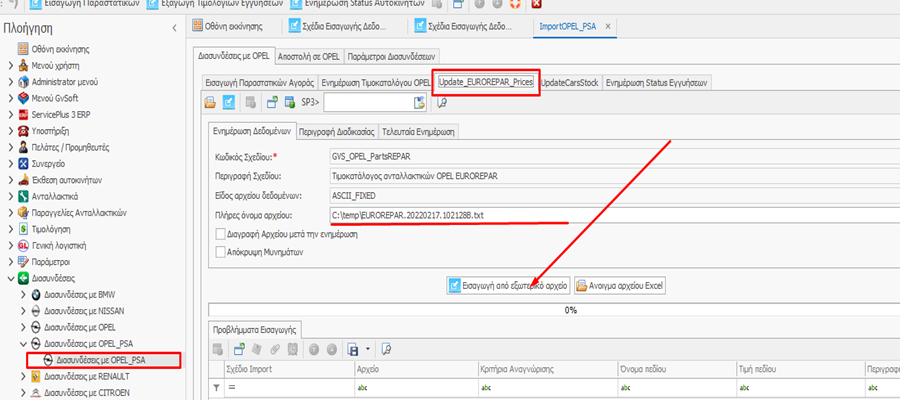Click the Εισαγωγή από εξωτερικό αρχείο button

(508, 285)
